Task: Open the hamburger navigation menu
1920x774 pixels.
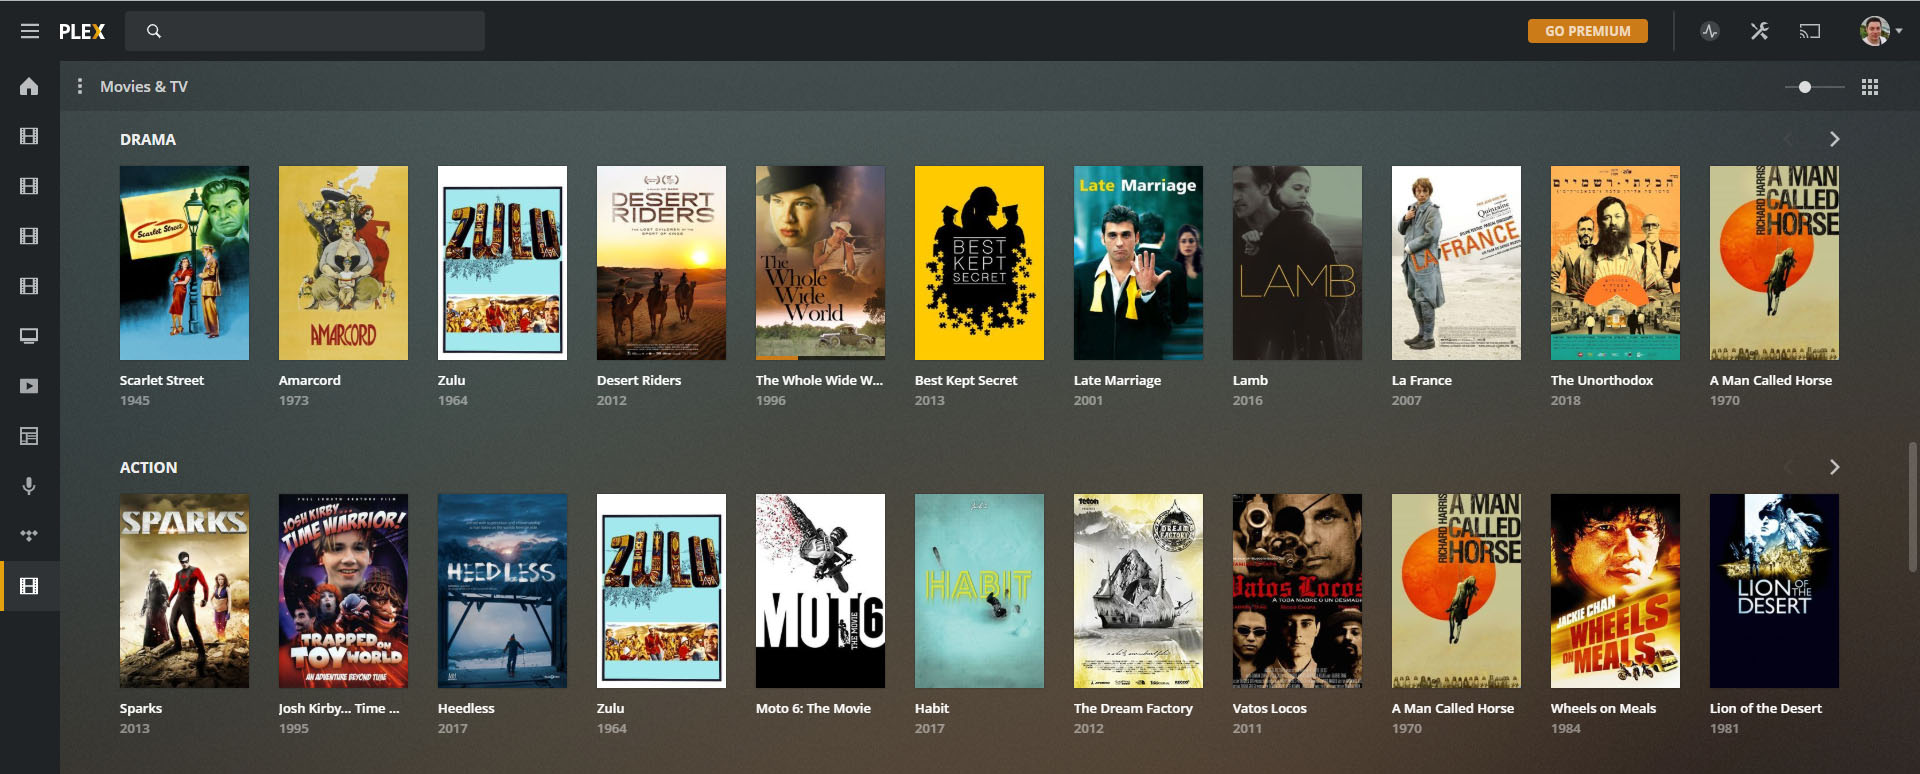Action: [x=30, y=31]
